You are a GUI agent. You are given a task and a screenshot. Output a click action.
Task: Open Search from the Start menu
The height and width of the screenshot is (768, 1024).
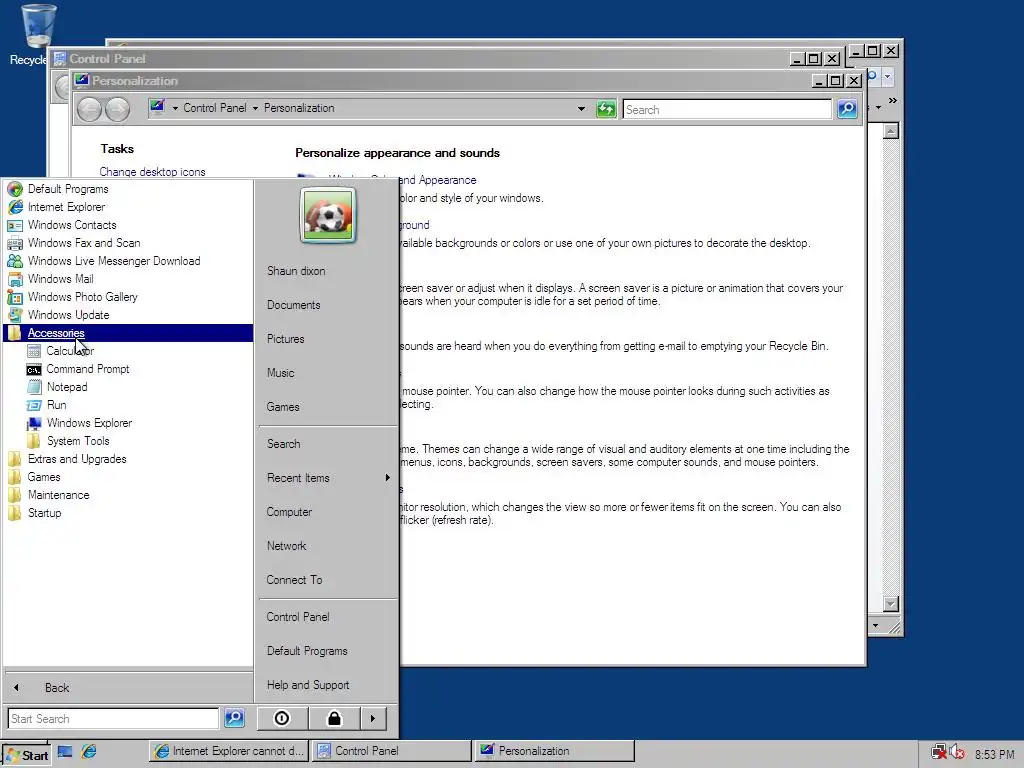pyautogui.click(x=283, y=444)
